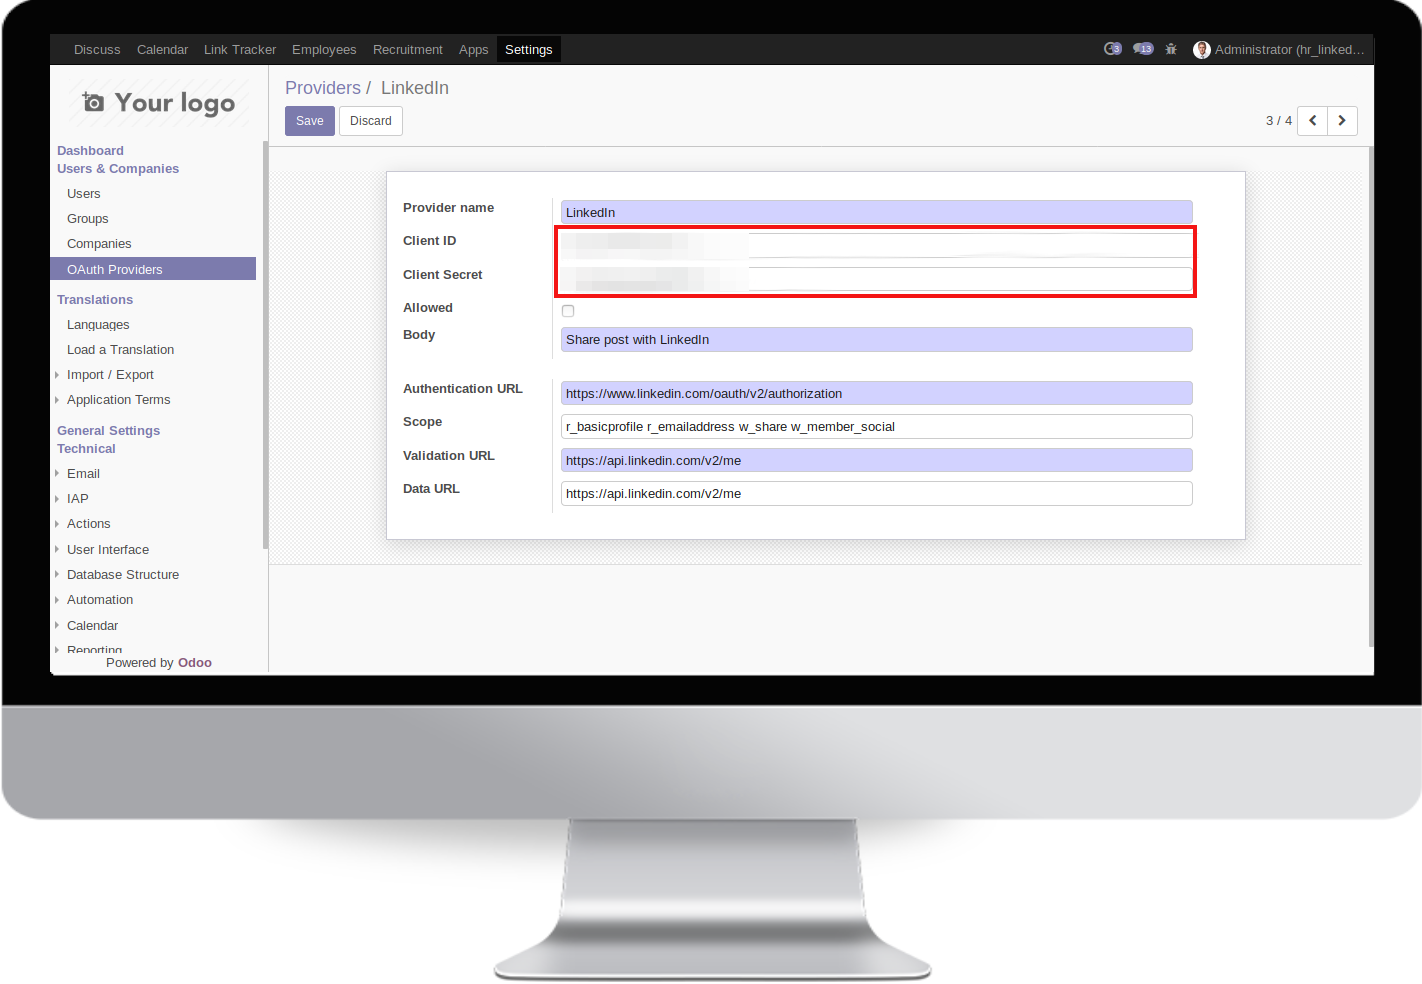Click the 3 / 4 pager counter
Image resolution: width=1422 pixels, height=984 pixels.
(1279, 121)
